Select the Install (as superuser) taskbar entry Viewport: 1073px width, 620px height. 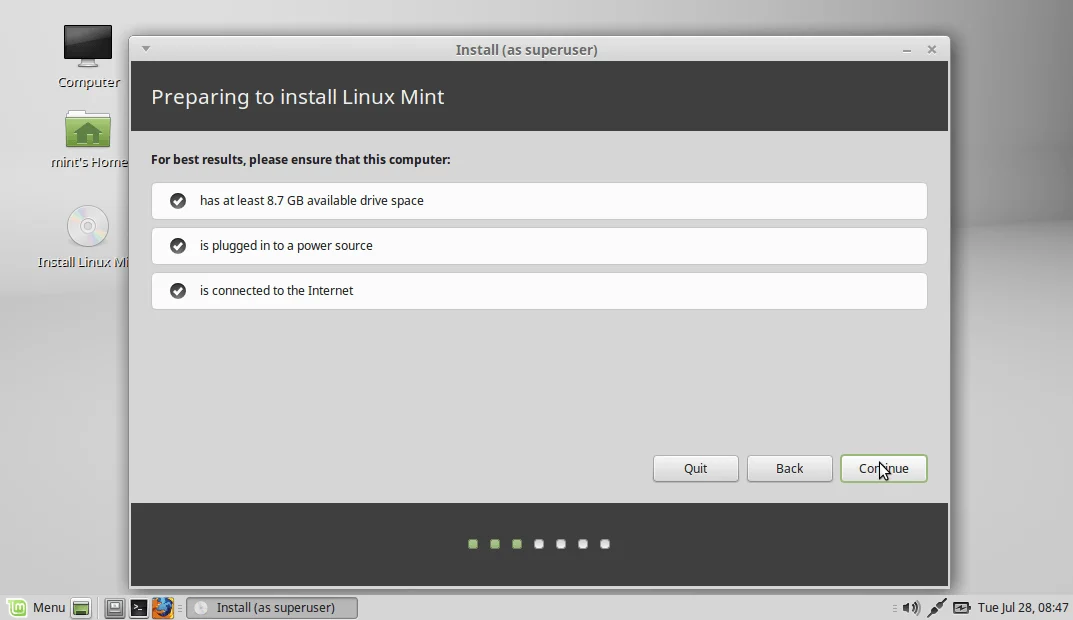(271, 607)
